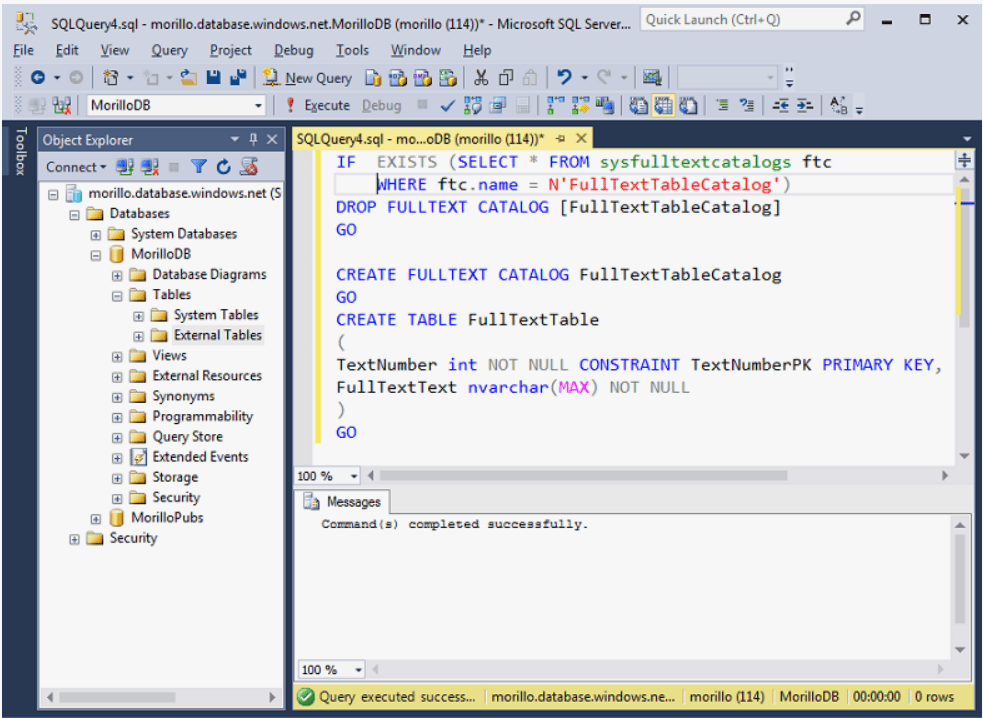This screenshot has height=718, width=983.
Task: Expand the MorilloPubs database node
Action: [96, 519]
